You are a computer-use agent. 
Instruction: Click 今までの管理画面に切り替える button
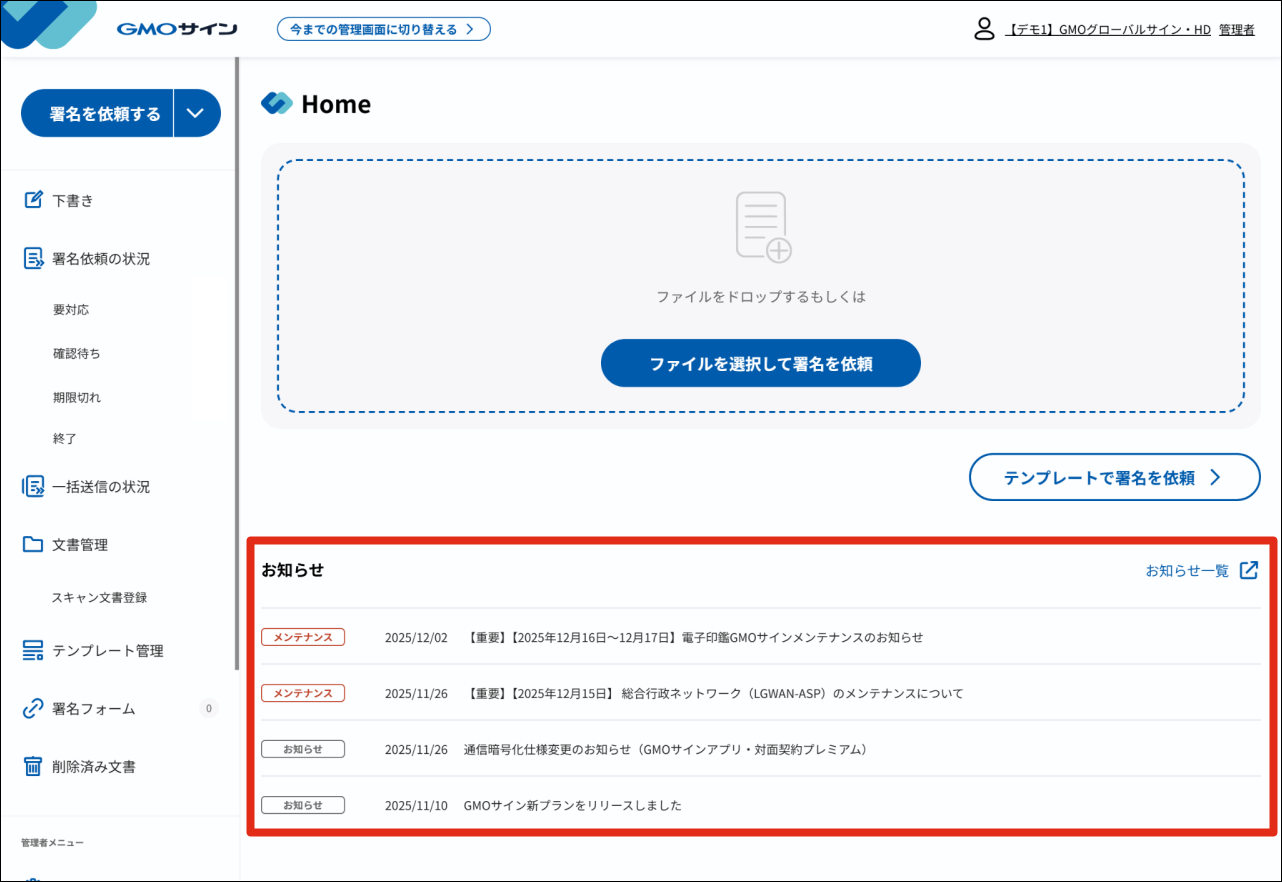(x=383, y=29)
